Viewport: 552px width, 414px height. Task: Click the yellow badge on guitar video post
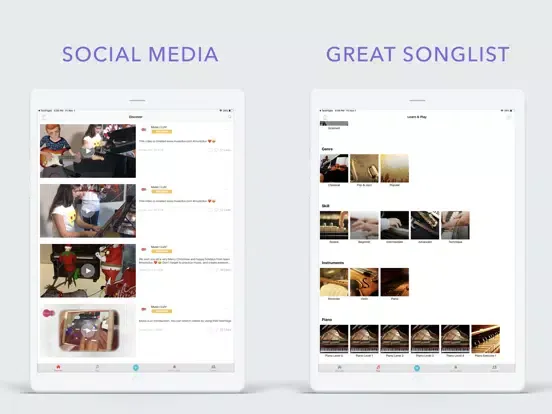tap(162, 132)
